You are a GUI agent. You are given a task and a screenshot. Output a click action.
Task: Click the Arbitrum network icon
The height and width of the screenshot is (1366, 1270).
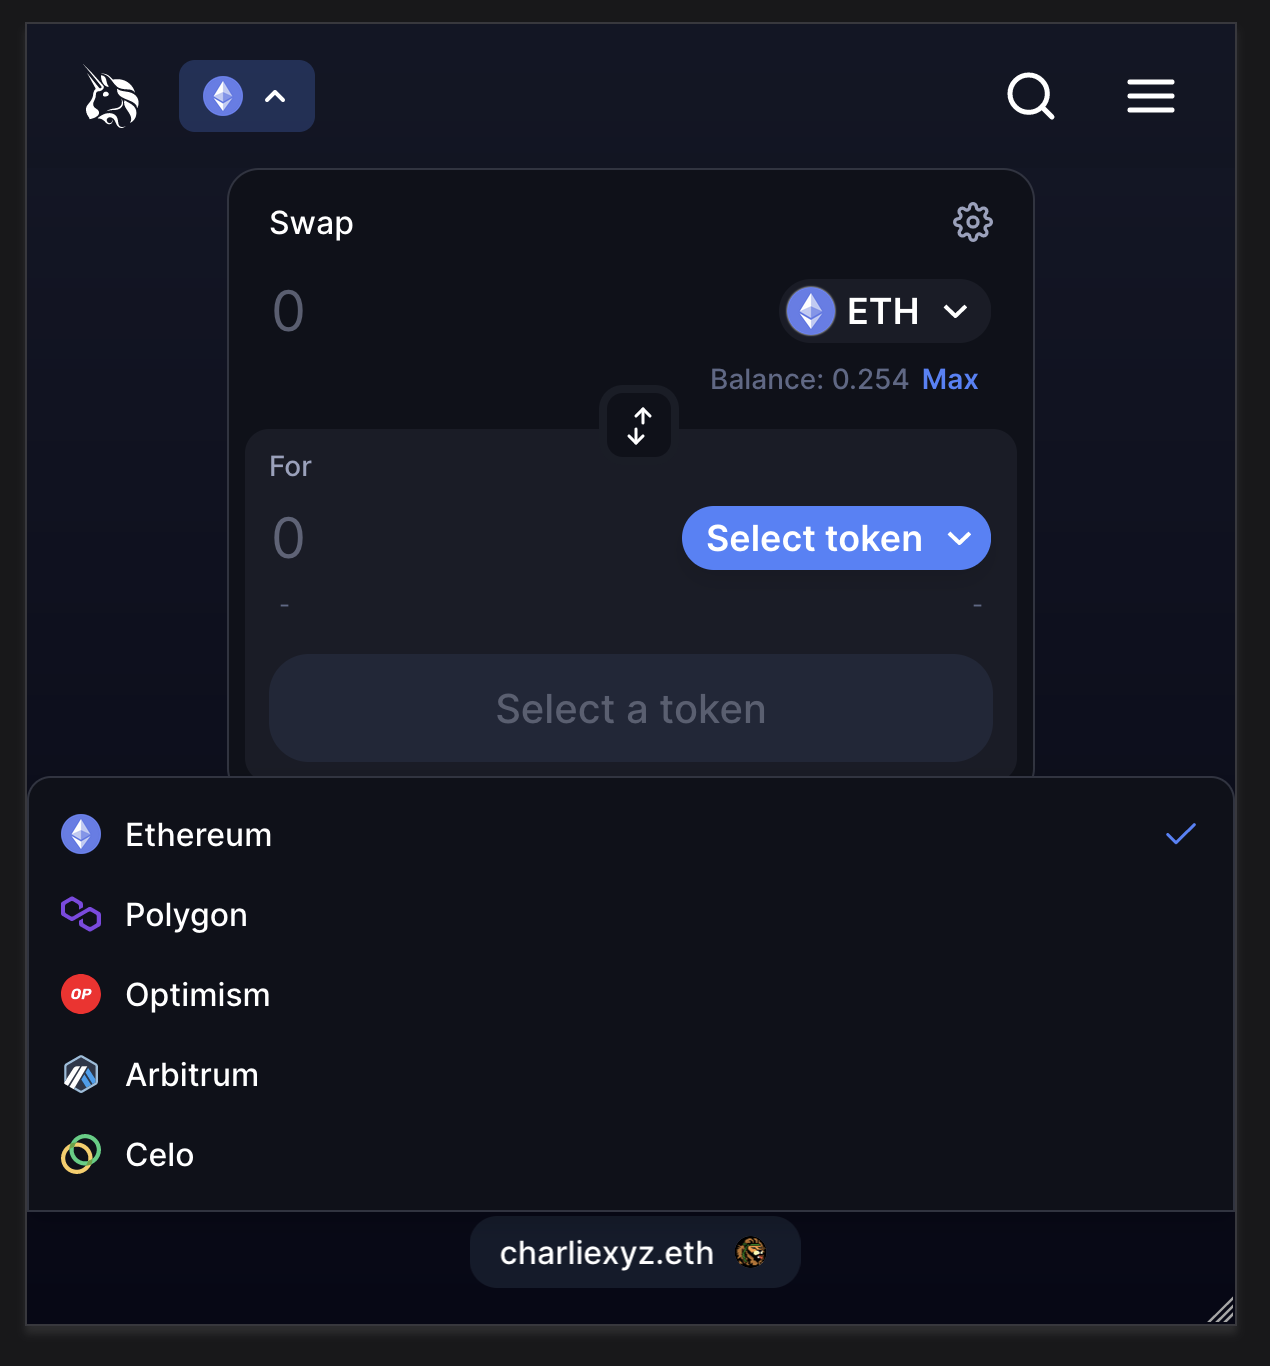(x=80, y=1074)
